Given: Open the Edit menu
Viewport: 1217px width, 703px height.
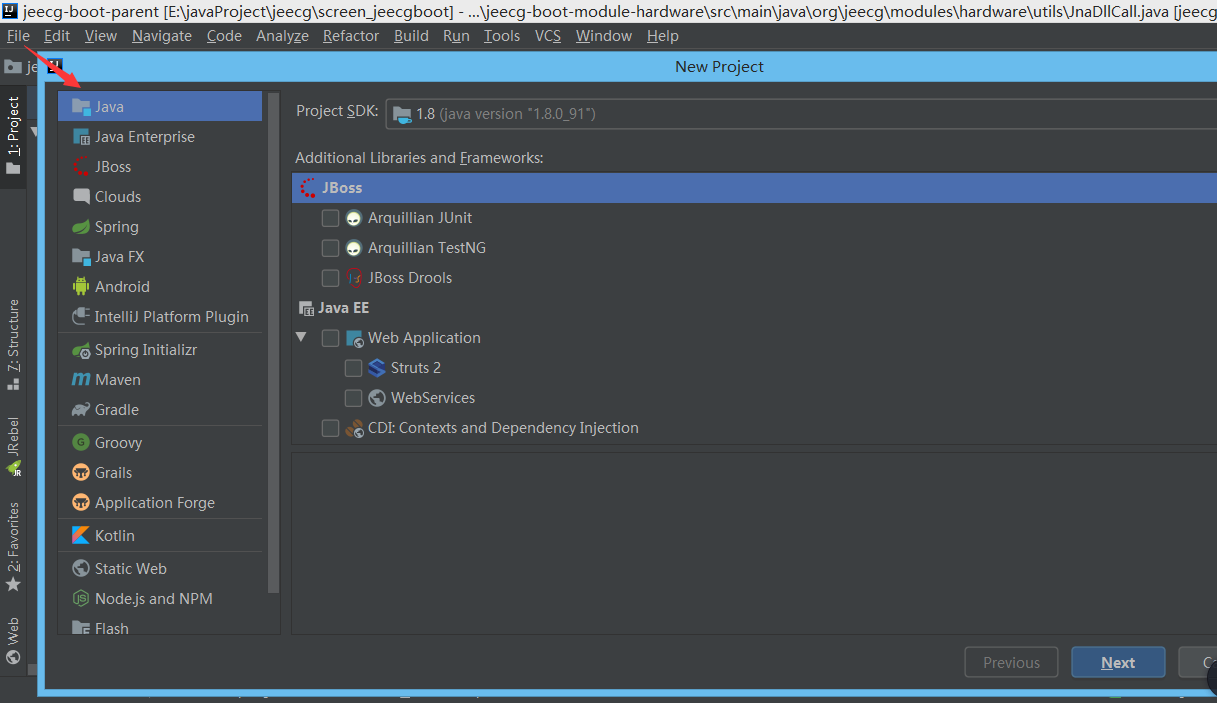Looking at the screenshot, I should (x=57, y=35).
